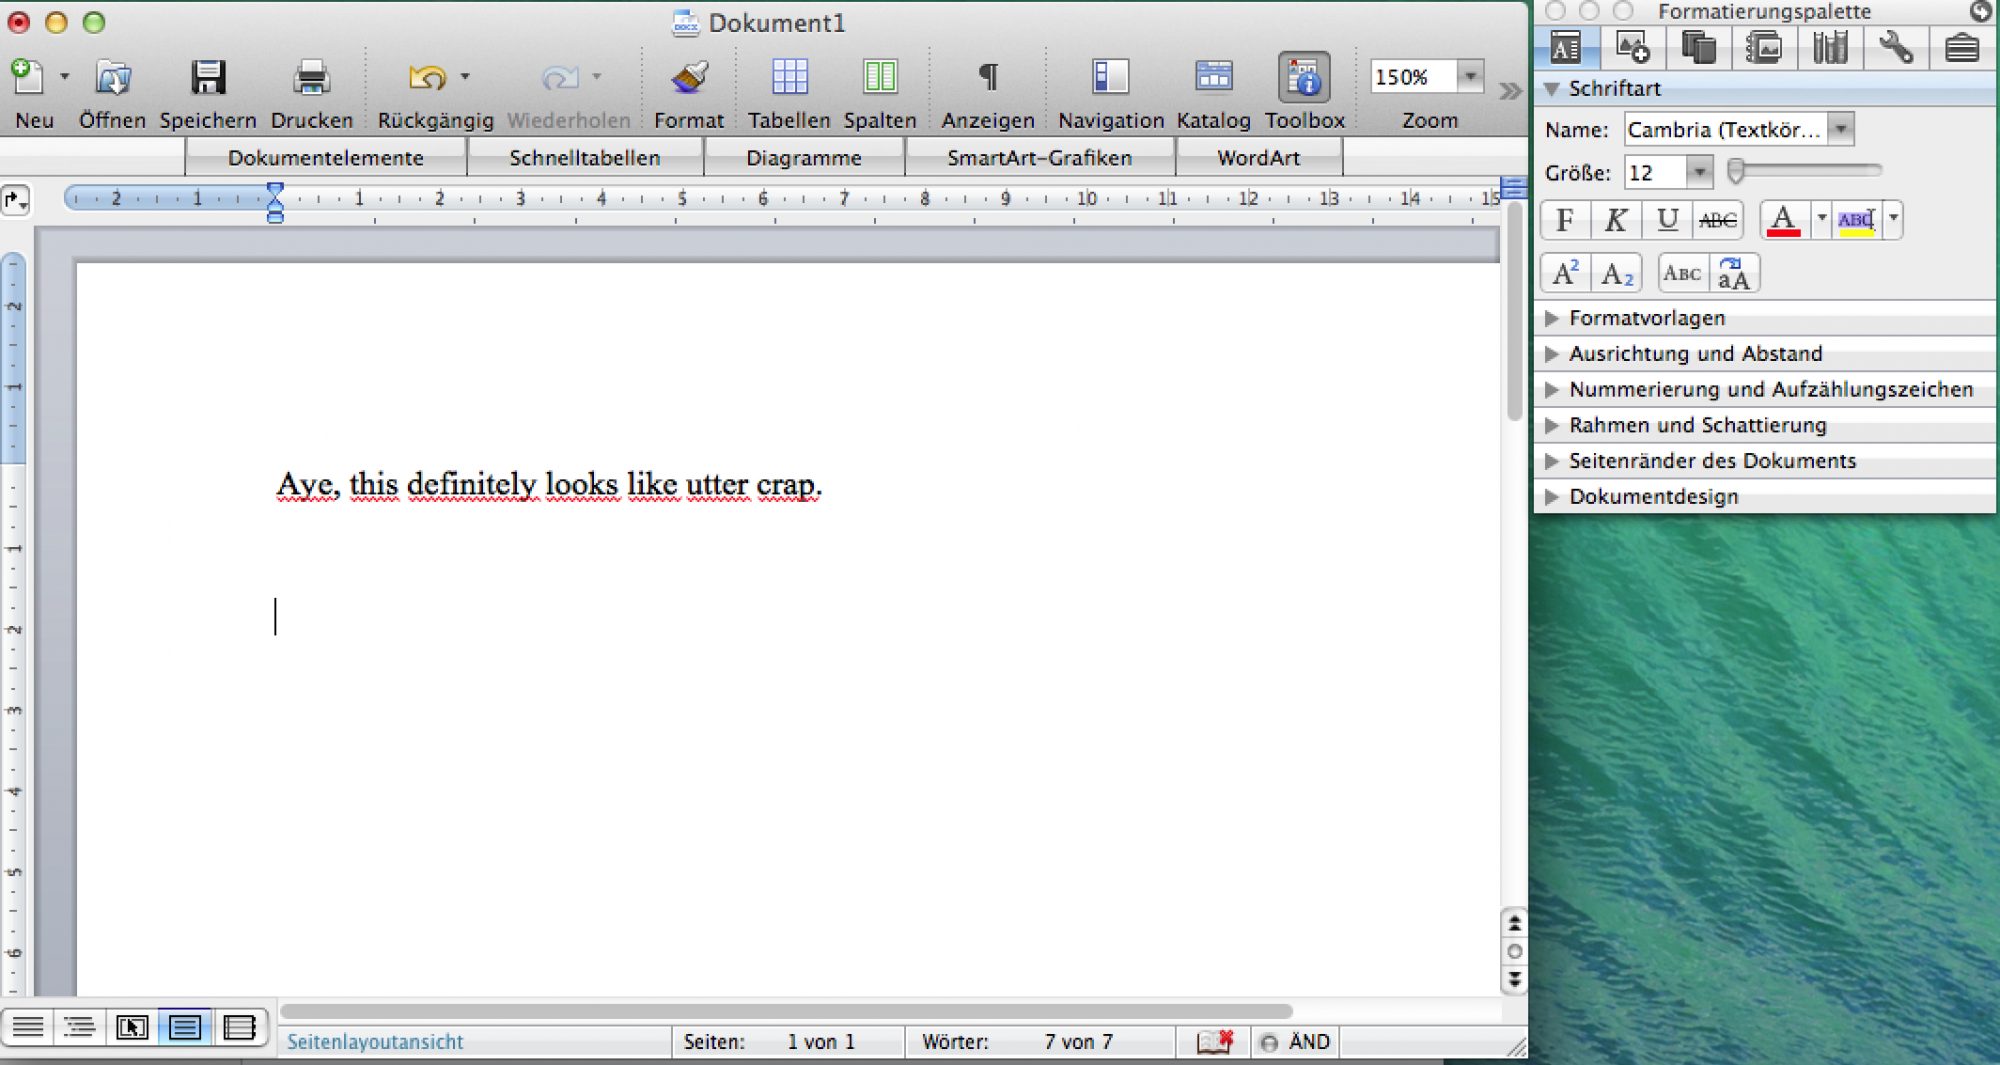The width and height of the screenshot is (2000, 1065).
Task: Show formatting marks with Anzeigen
Action: coord(988,77)
